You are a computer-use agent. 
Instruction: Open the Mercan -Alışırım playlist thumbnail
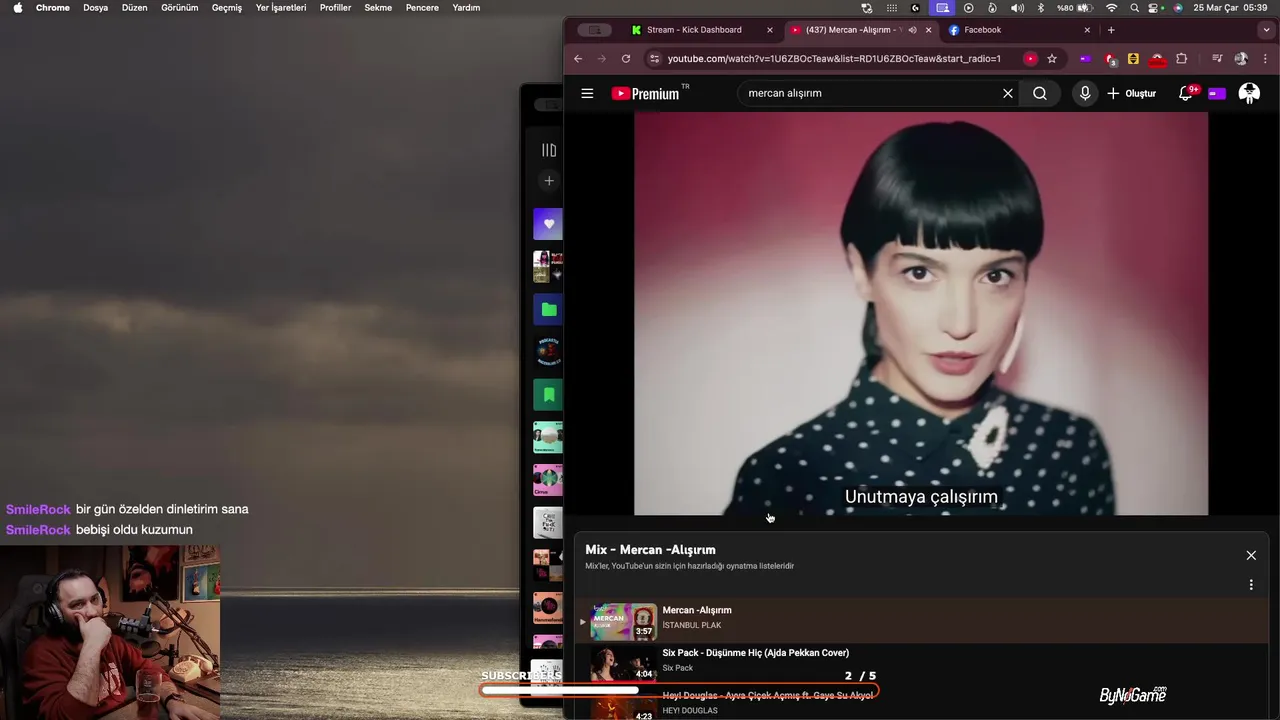(x=624, y=621)
